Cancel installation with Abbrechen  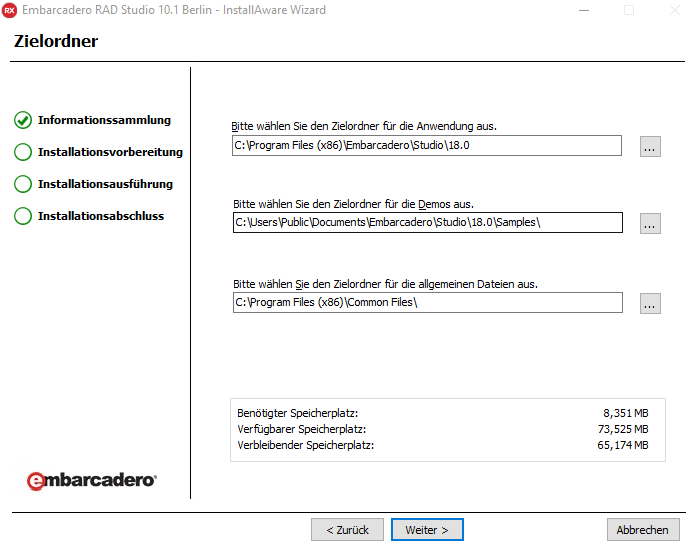[643, 530]
